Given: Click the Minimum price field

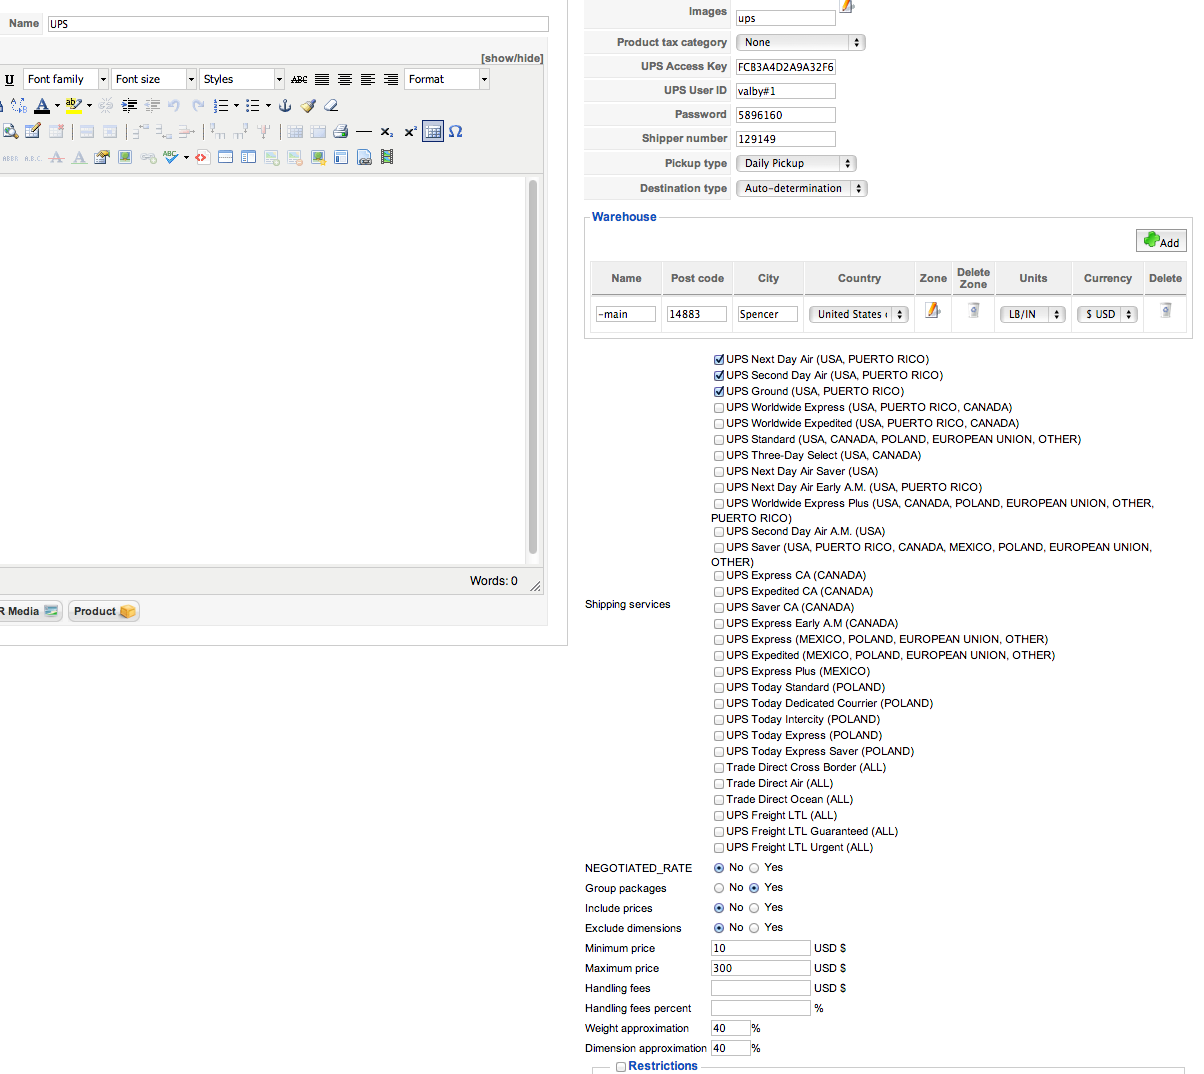Looking at the screenshot, I should (760, 948).
